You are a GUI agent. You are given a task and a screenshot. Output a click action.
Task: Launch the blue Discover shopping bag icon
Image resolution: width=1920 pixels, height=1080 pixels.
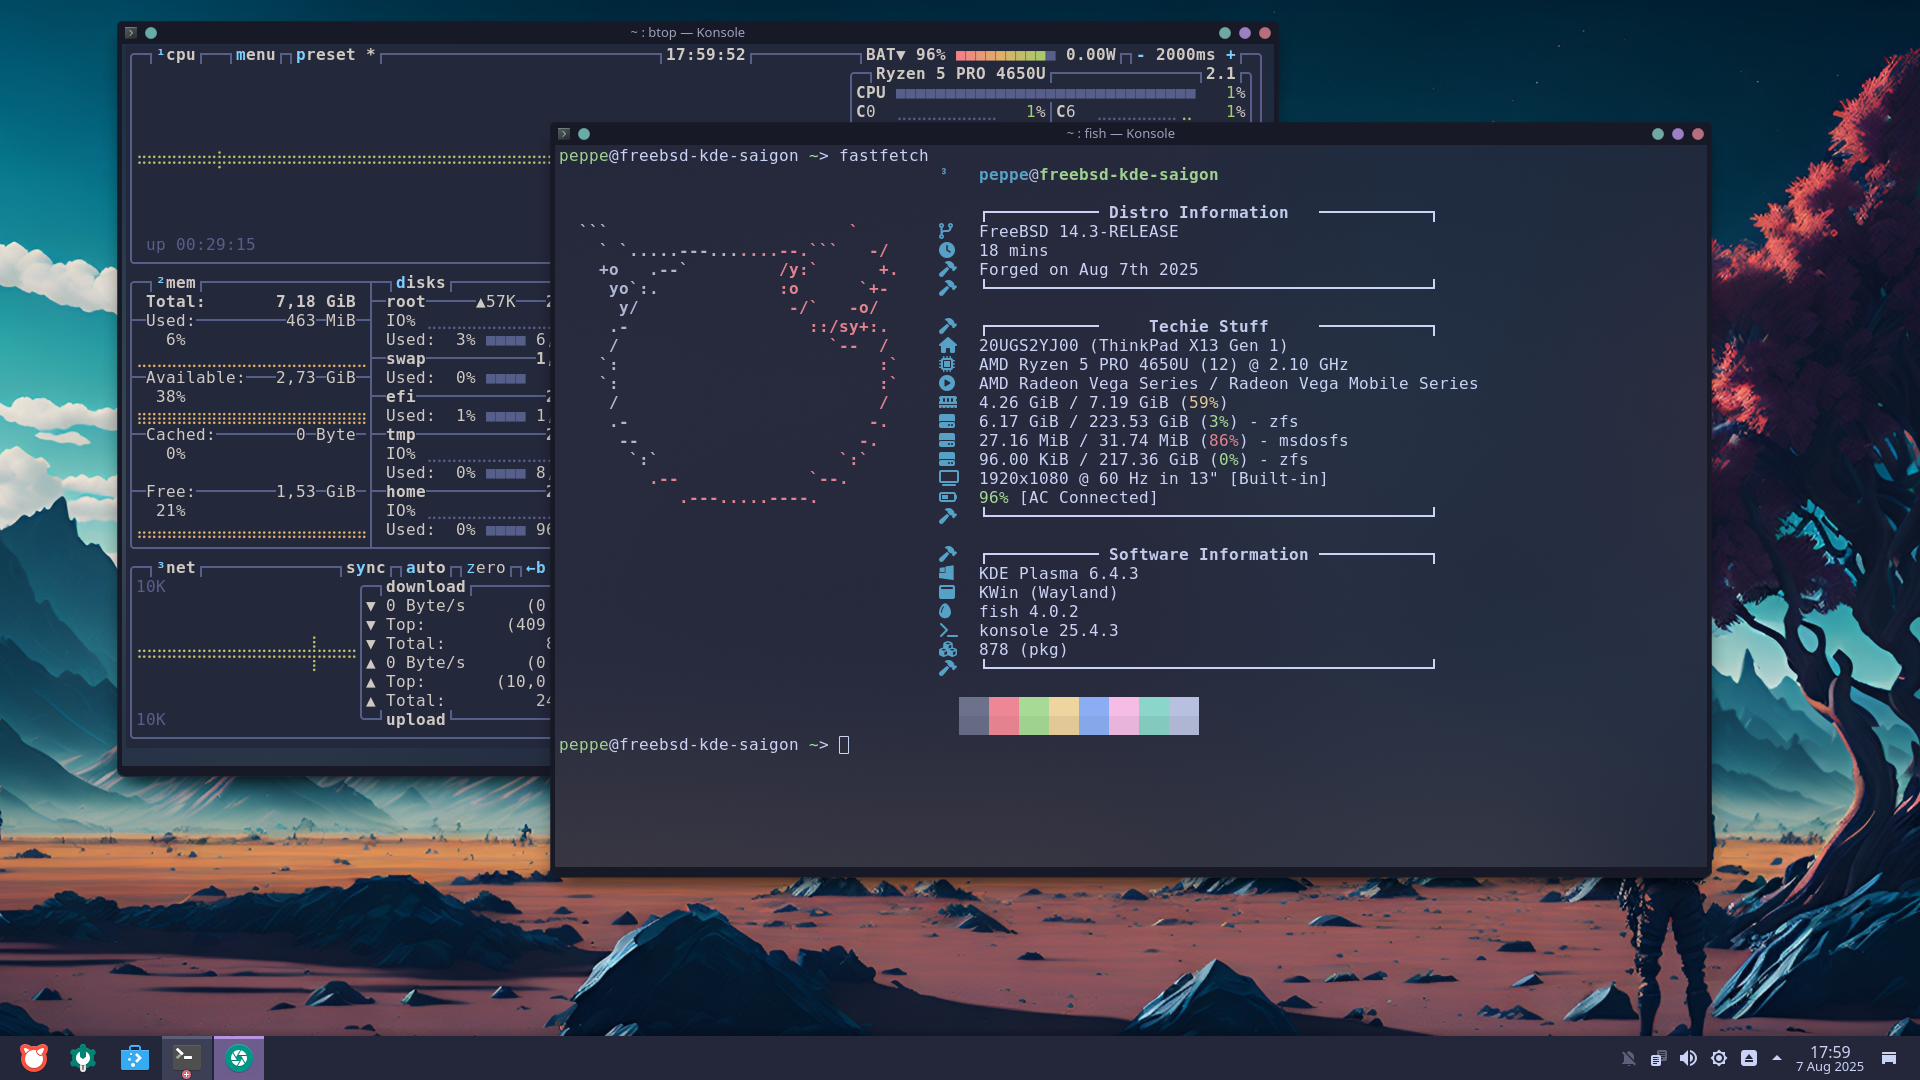click(134, 1058)
